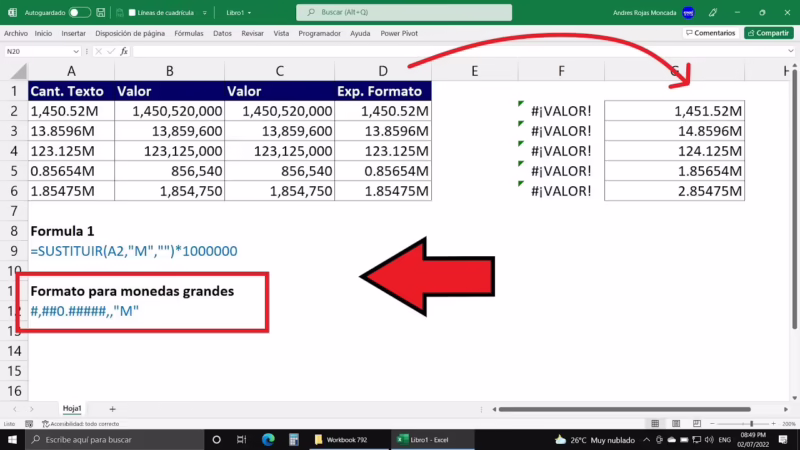Open the Disposición de página tab
The width and height of the screenshot is (800, 450).
[130, 33]
